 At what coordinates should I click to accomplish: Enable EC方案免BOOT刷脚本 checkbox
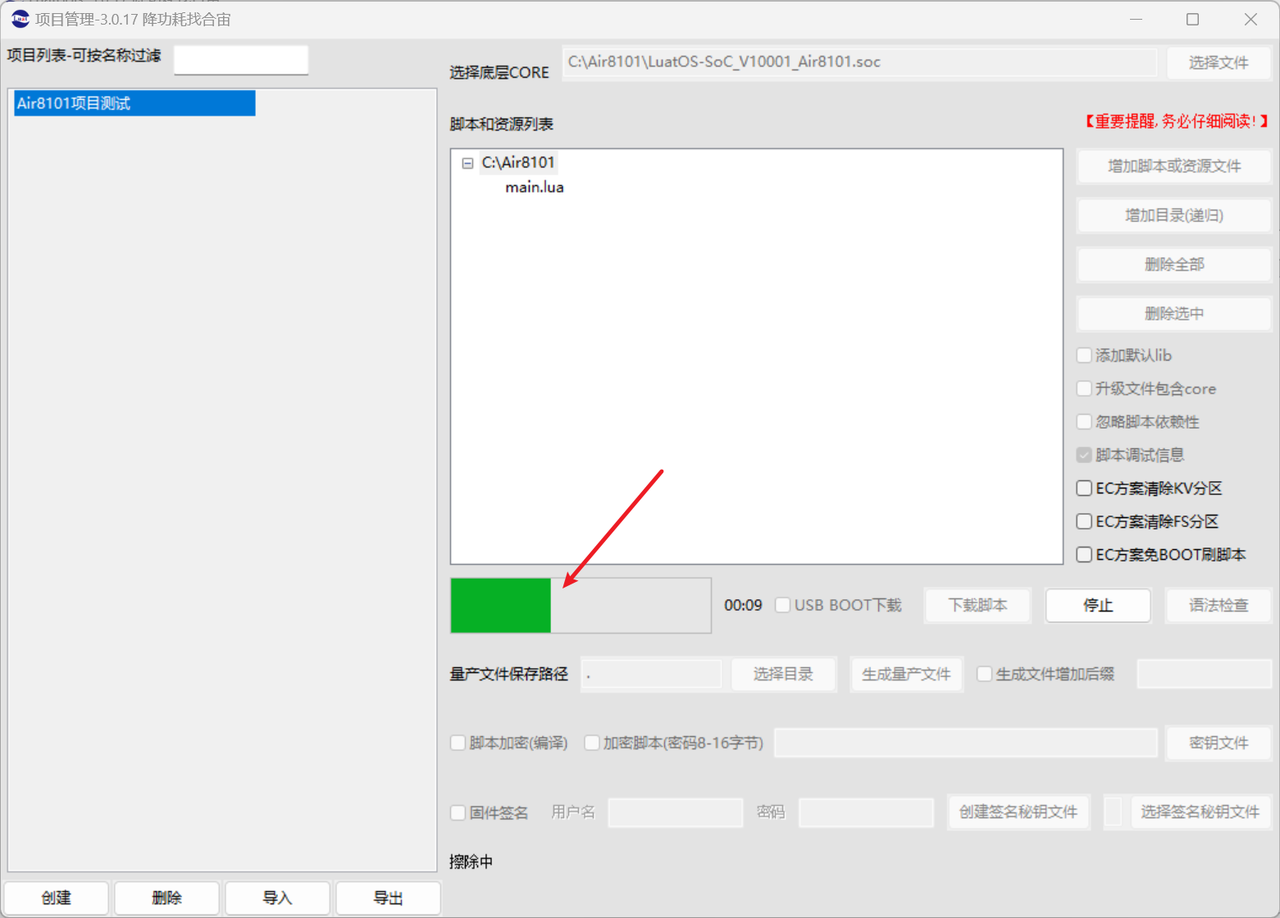point(1084,554)
